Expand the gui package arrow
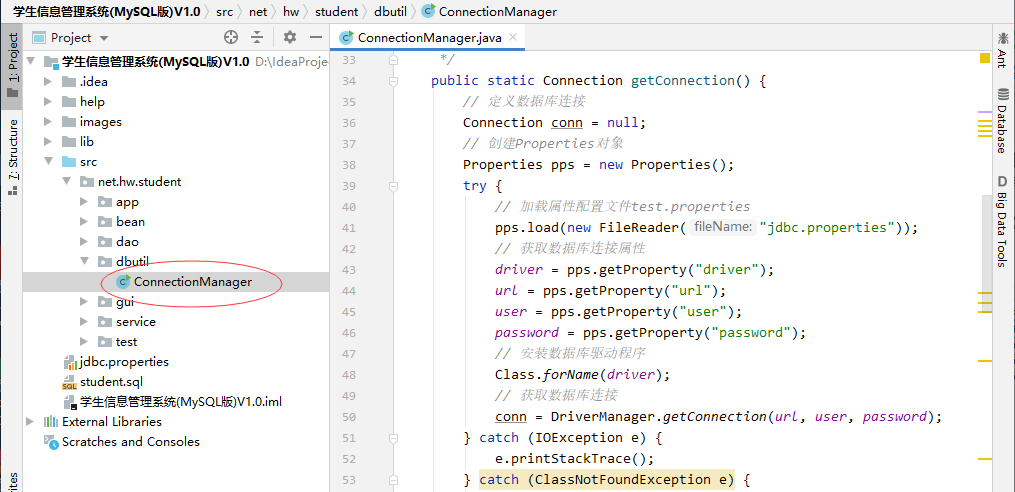This screenshot has height=492, width=1015. [84, 302]
